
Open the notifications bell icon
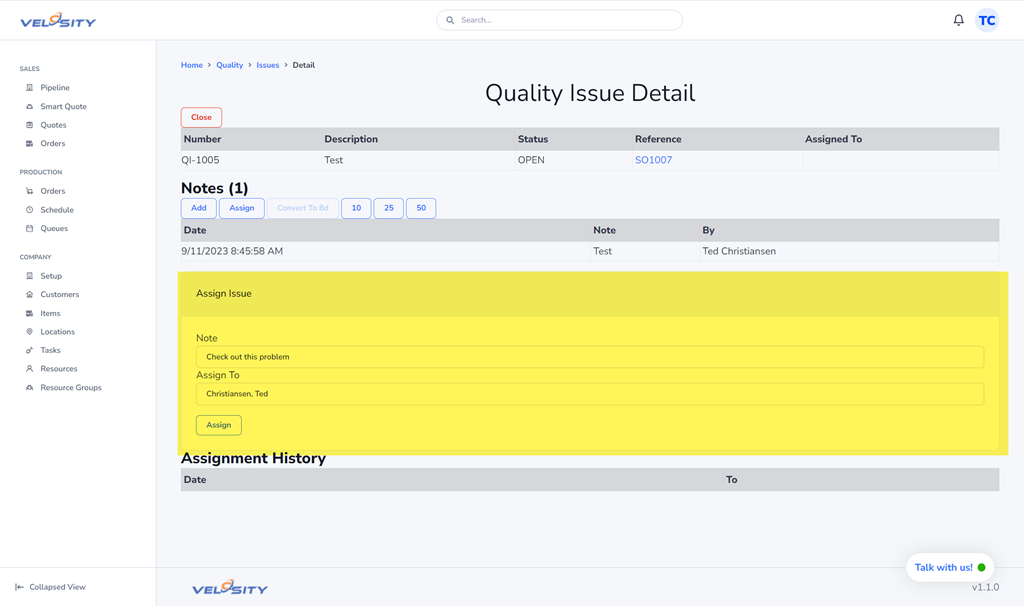click(x=958, y=20)
